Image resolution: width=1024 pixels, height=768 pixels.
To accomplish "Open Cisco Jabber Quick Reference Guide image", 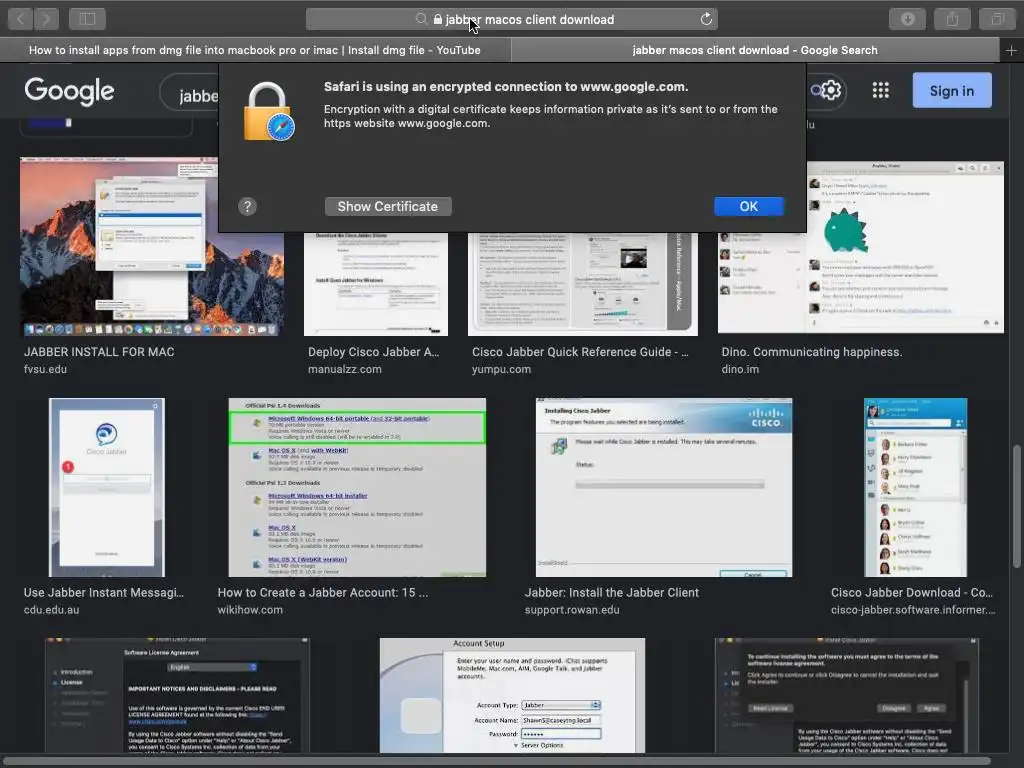I will coord(583,283).
